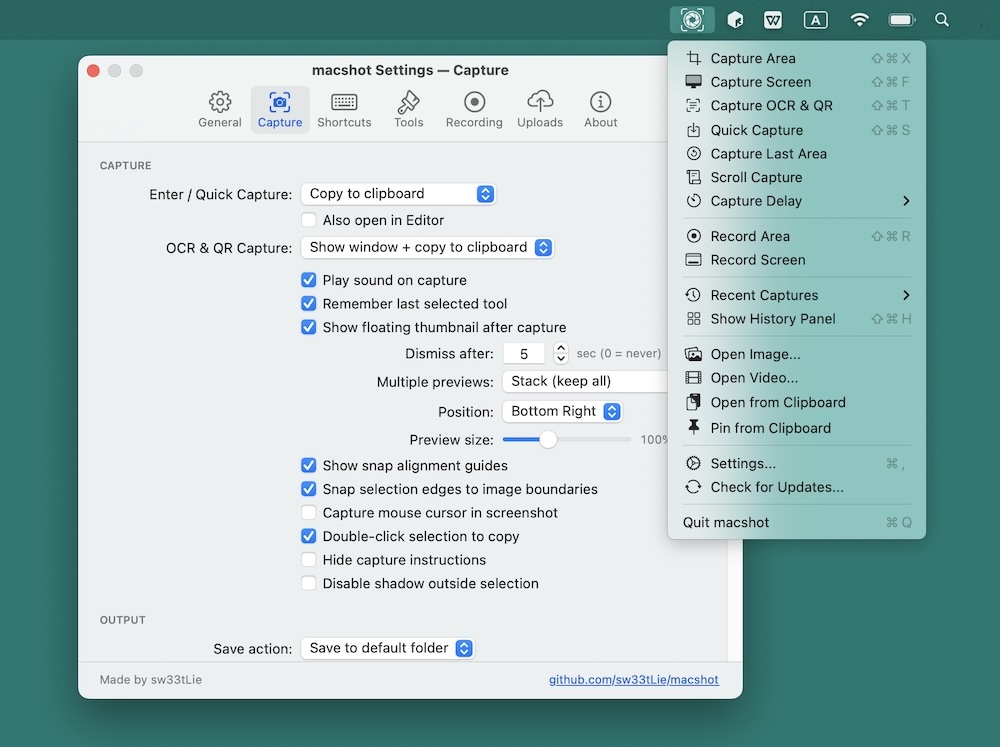Click the battery status icon
Viewport: 1000px width, 747px height.
[901, 20]
